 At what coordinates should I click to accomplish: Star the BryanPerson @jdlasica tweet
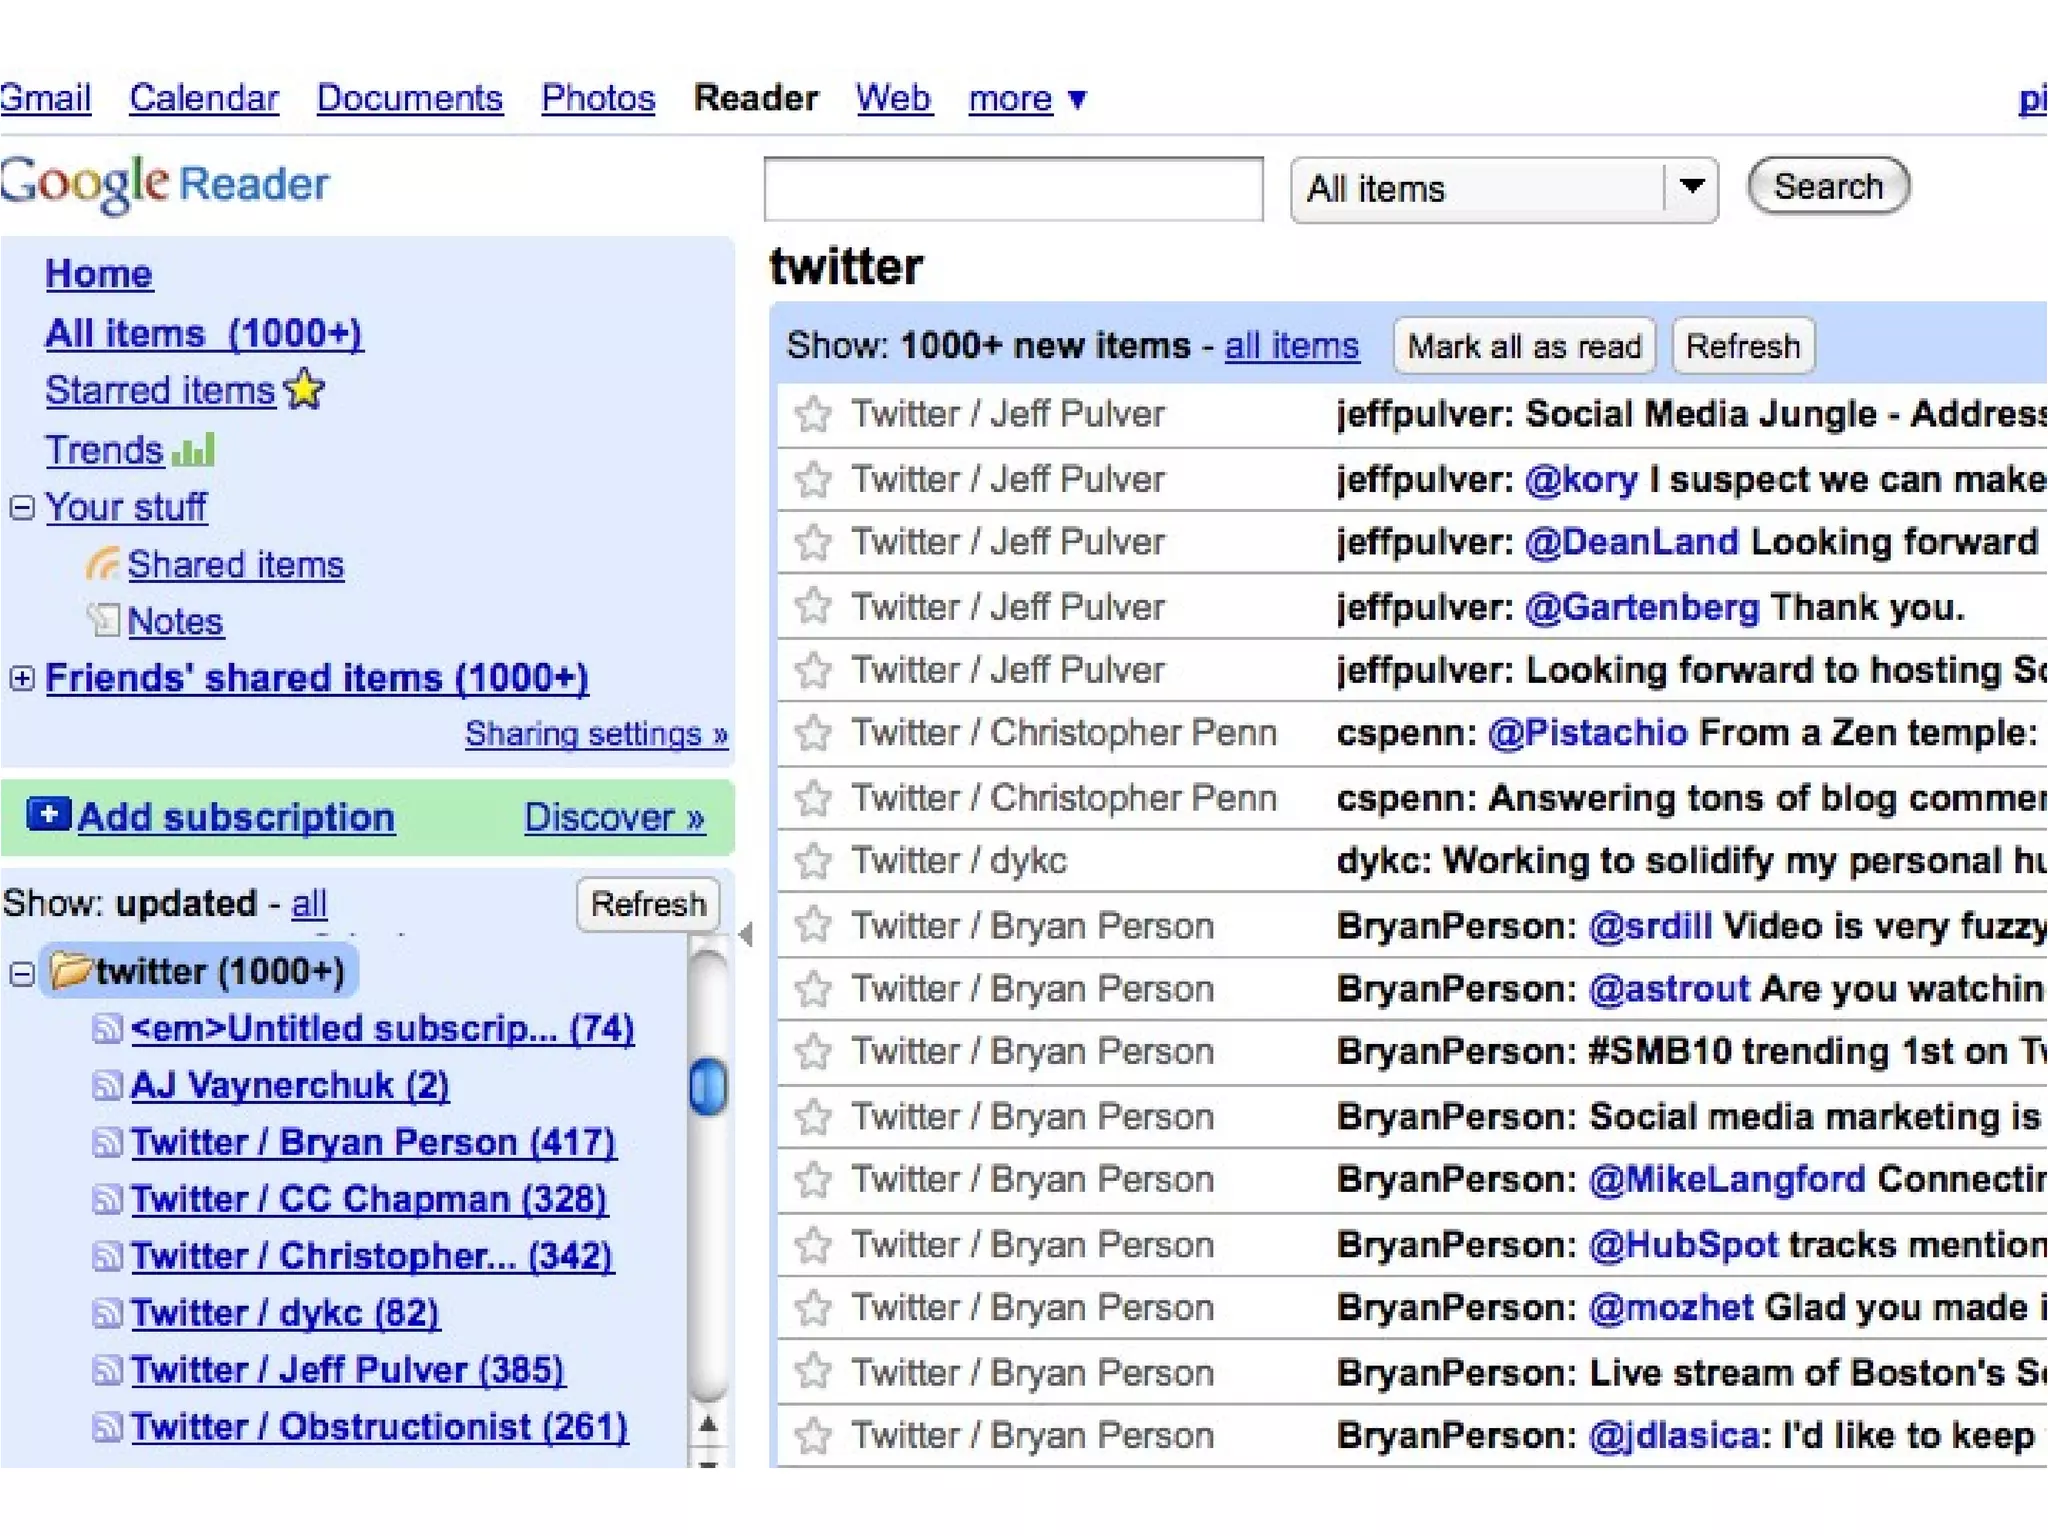[x=813, y=1435]
